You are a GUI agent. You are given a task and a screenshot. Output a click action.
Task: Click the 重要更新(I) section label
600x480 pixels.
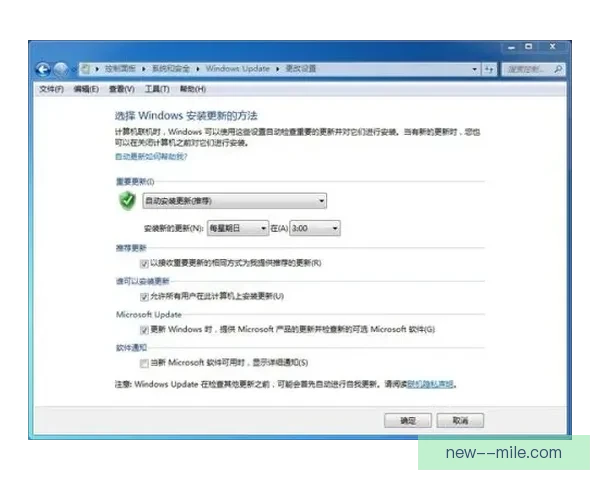coord(135,181)
